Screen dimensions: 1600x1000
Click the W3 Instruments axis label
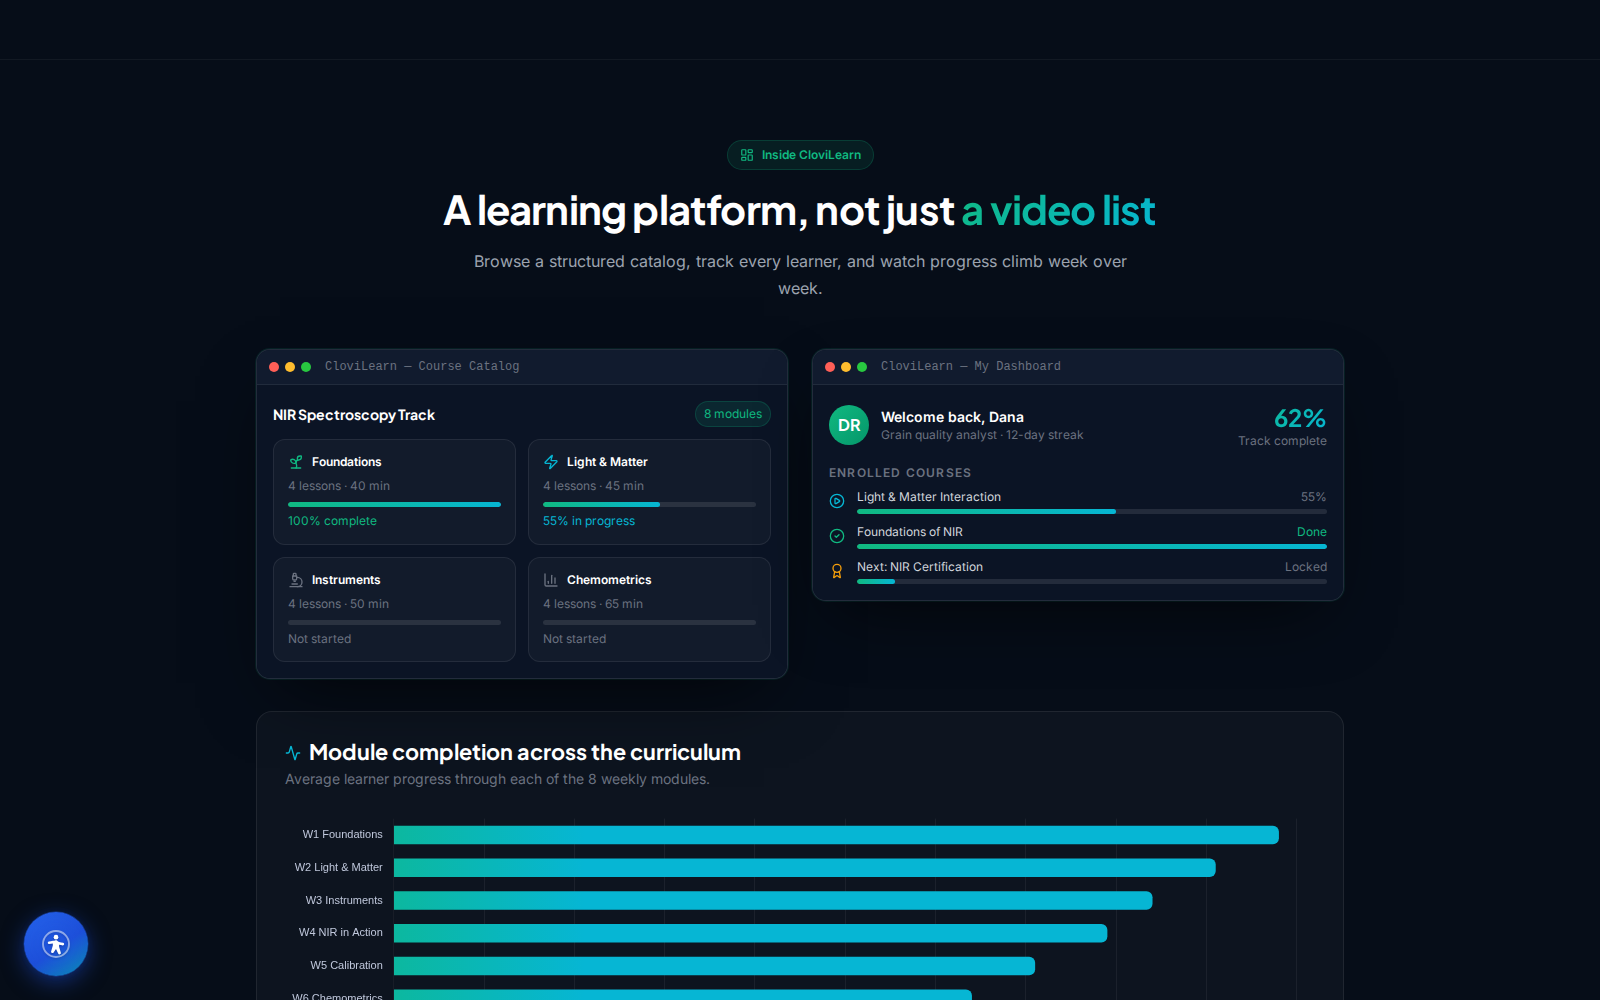coord(344,900)
